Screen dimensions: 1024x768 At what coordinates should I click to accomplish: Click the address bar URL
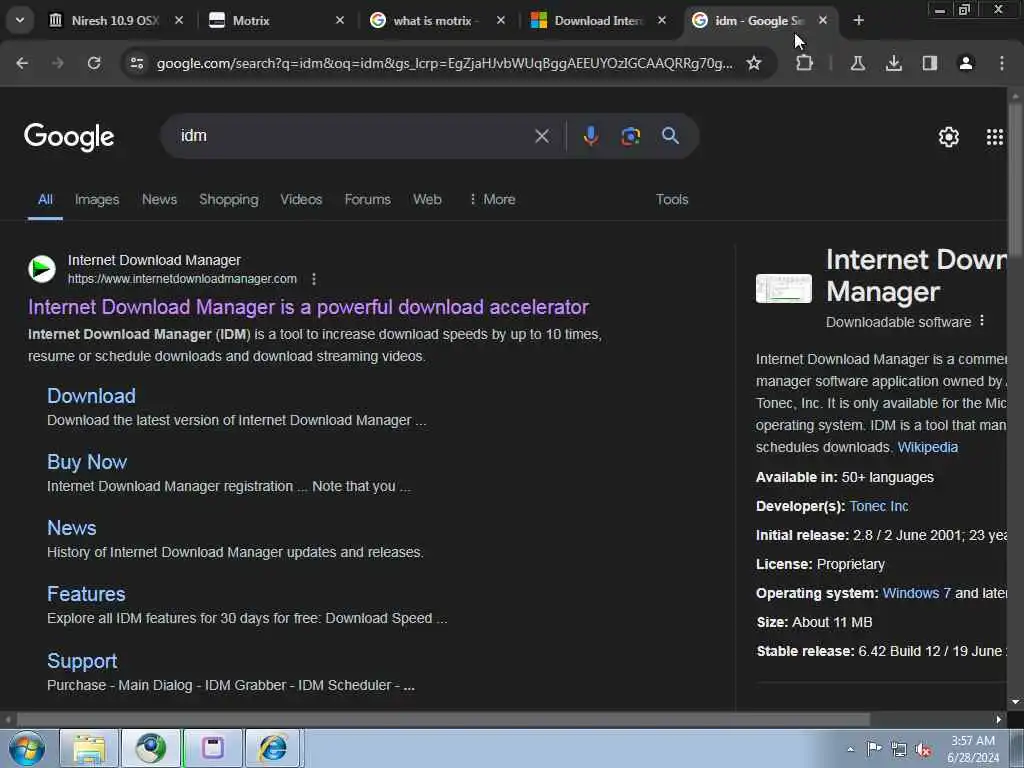coord(444,63)
